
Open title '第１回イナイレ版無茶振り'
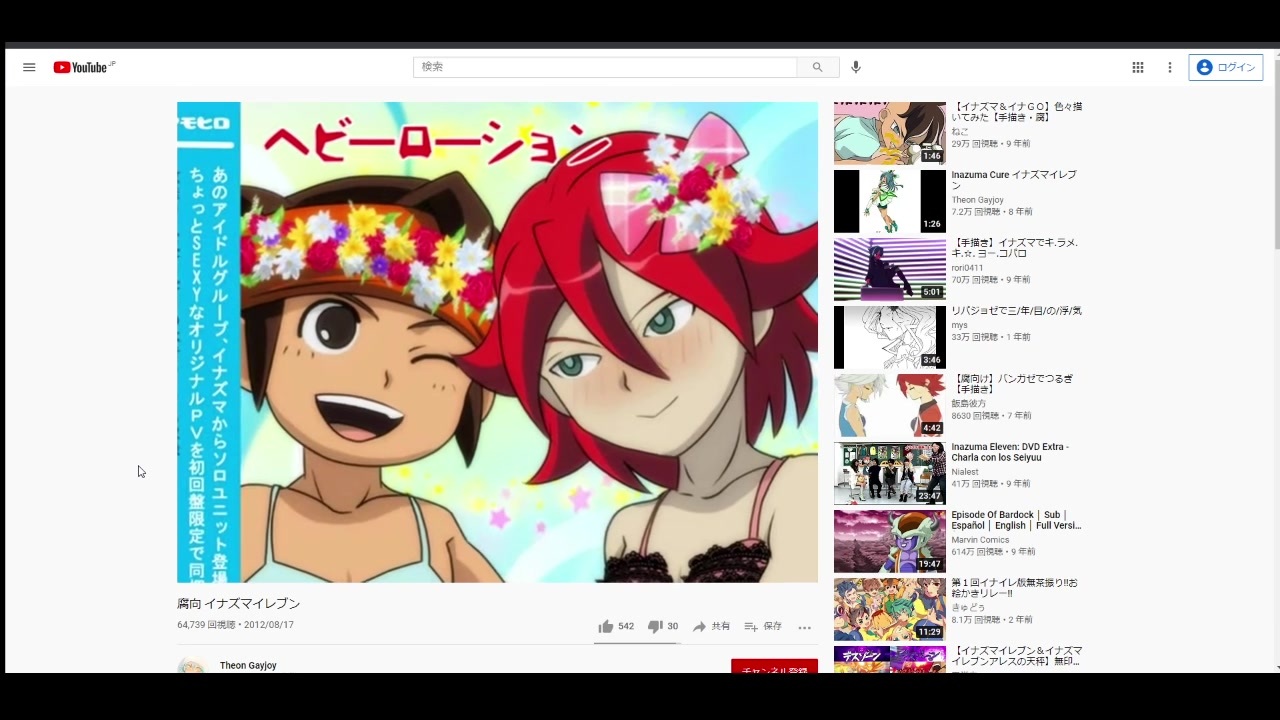coord(1014,588)
